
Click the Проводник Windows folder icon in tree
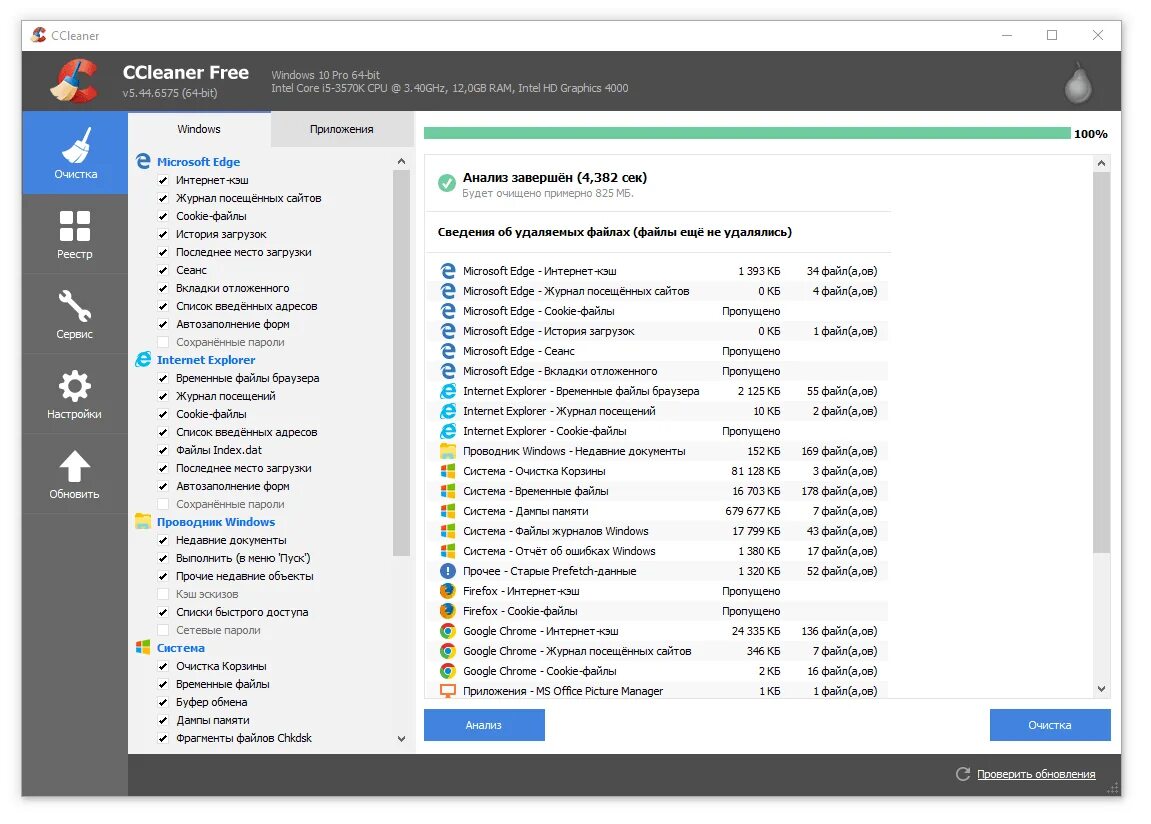(143, 522)
